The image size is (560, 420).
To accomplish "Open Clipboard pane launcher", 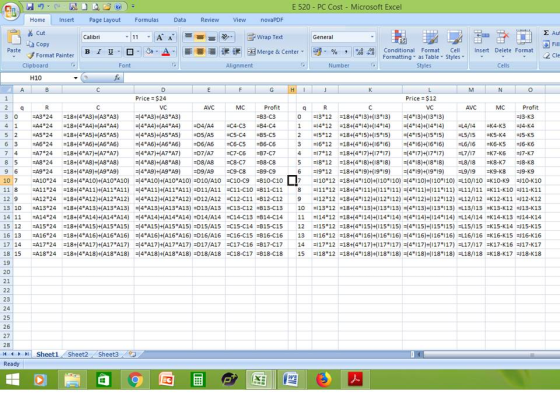I will tap(73, 65).
